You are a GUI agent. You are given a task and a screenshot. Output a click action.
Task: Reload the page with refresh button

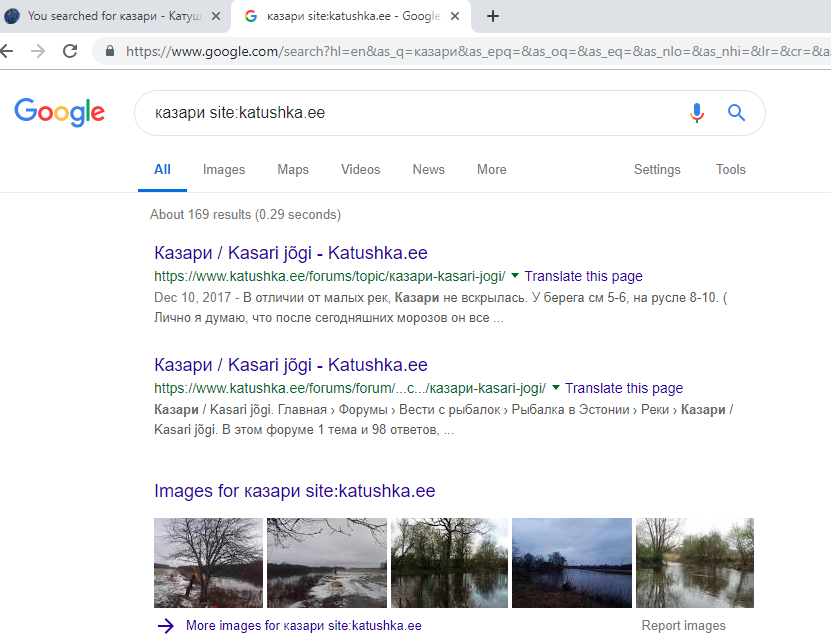[70, 51]
